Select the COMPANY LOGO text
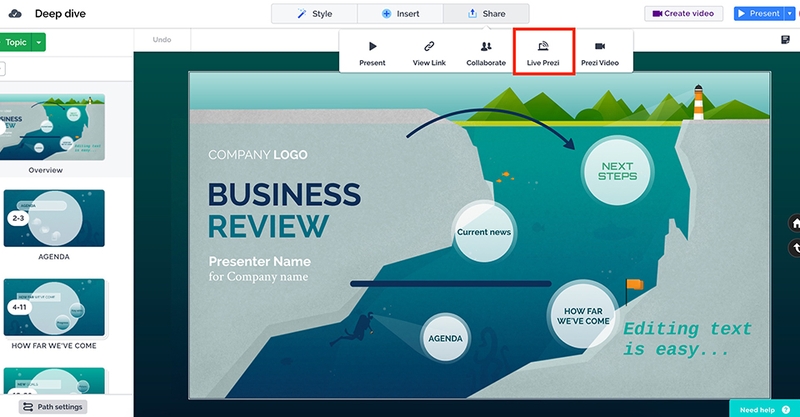Screen dimensions: 800x417 coord(258,155)
